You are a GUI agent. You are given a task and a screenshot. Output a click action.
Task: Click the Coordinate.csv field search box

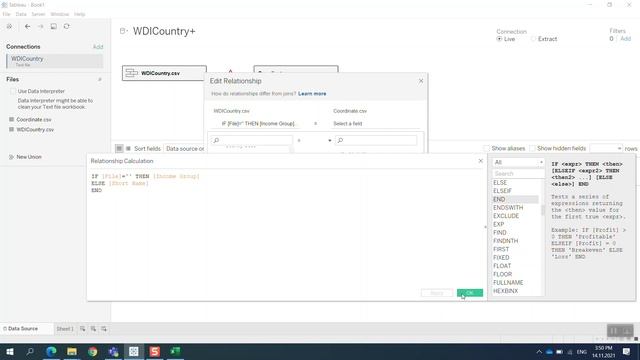point(376,140)
